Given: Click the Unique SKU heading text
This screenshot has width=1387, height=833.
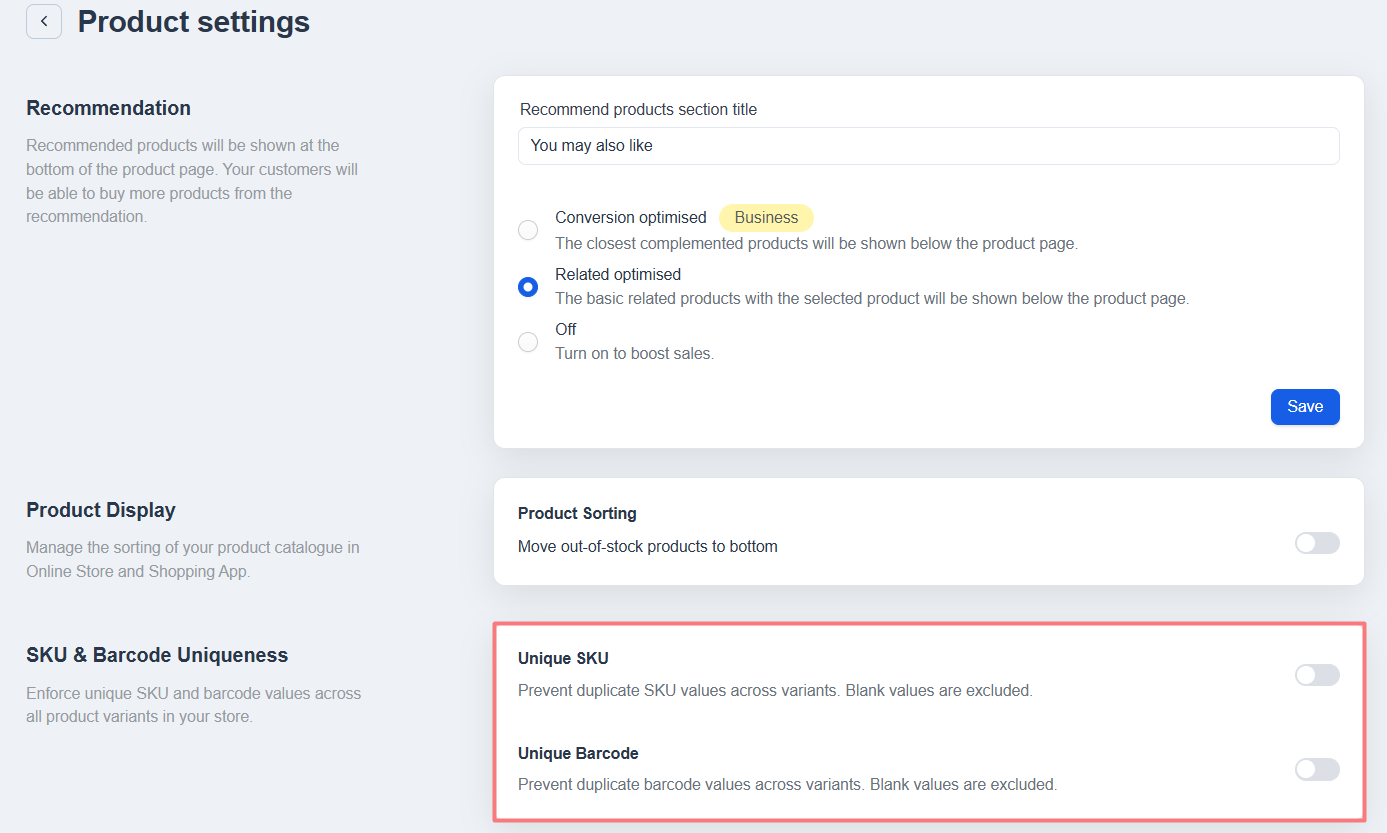Looking at the screenshot, I should tap(563, 658).
